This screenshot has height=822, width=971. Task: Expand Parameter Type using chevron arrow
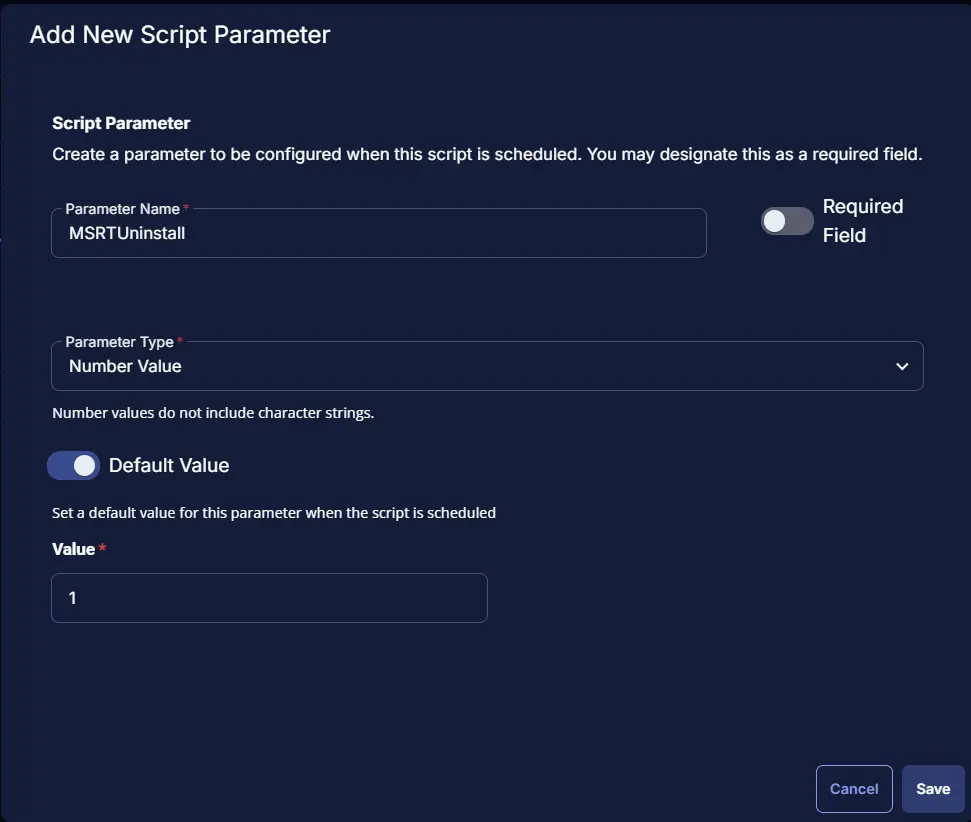(902, 366)
